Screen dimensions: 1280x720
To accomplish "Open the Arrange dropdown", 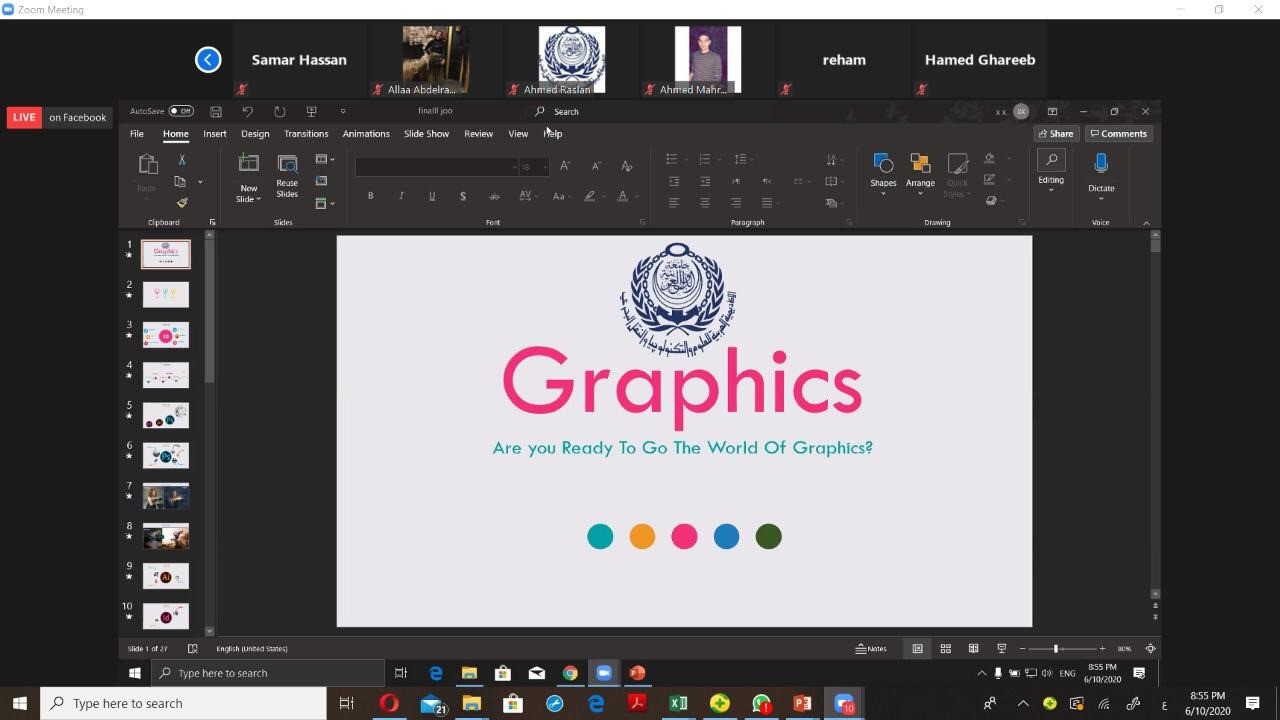I will 920,174.
